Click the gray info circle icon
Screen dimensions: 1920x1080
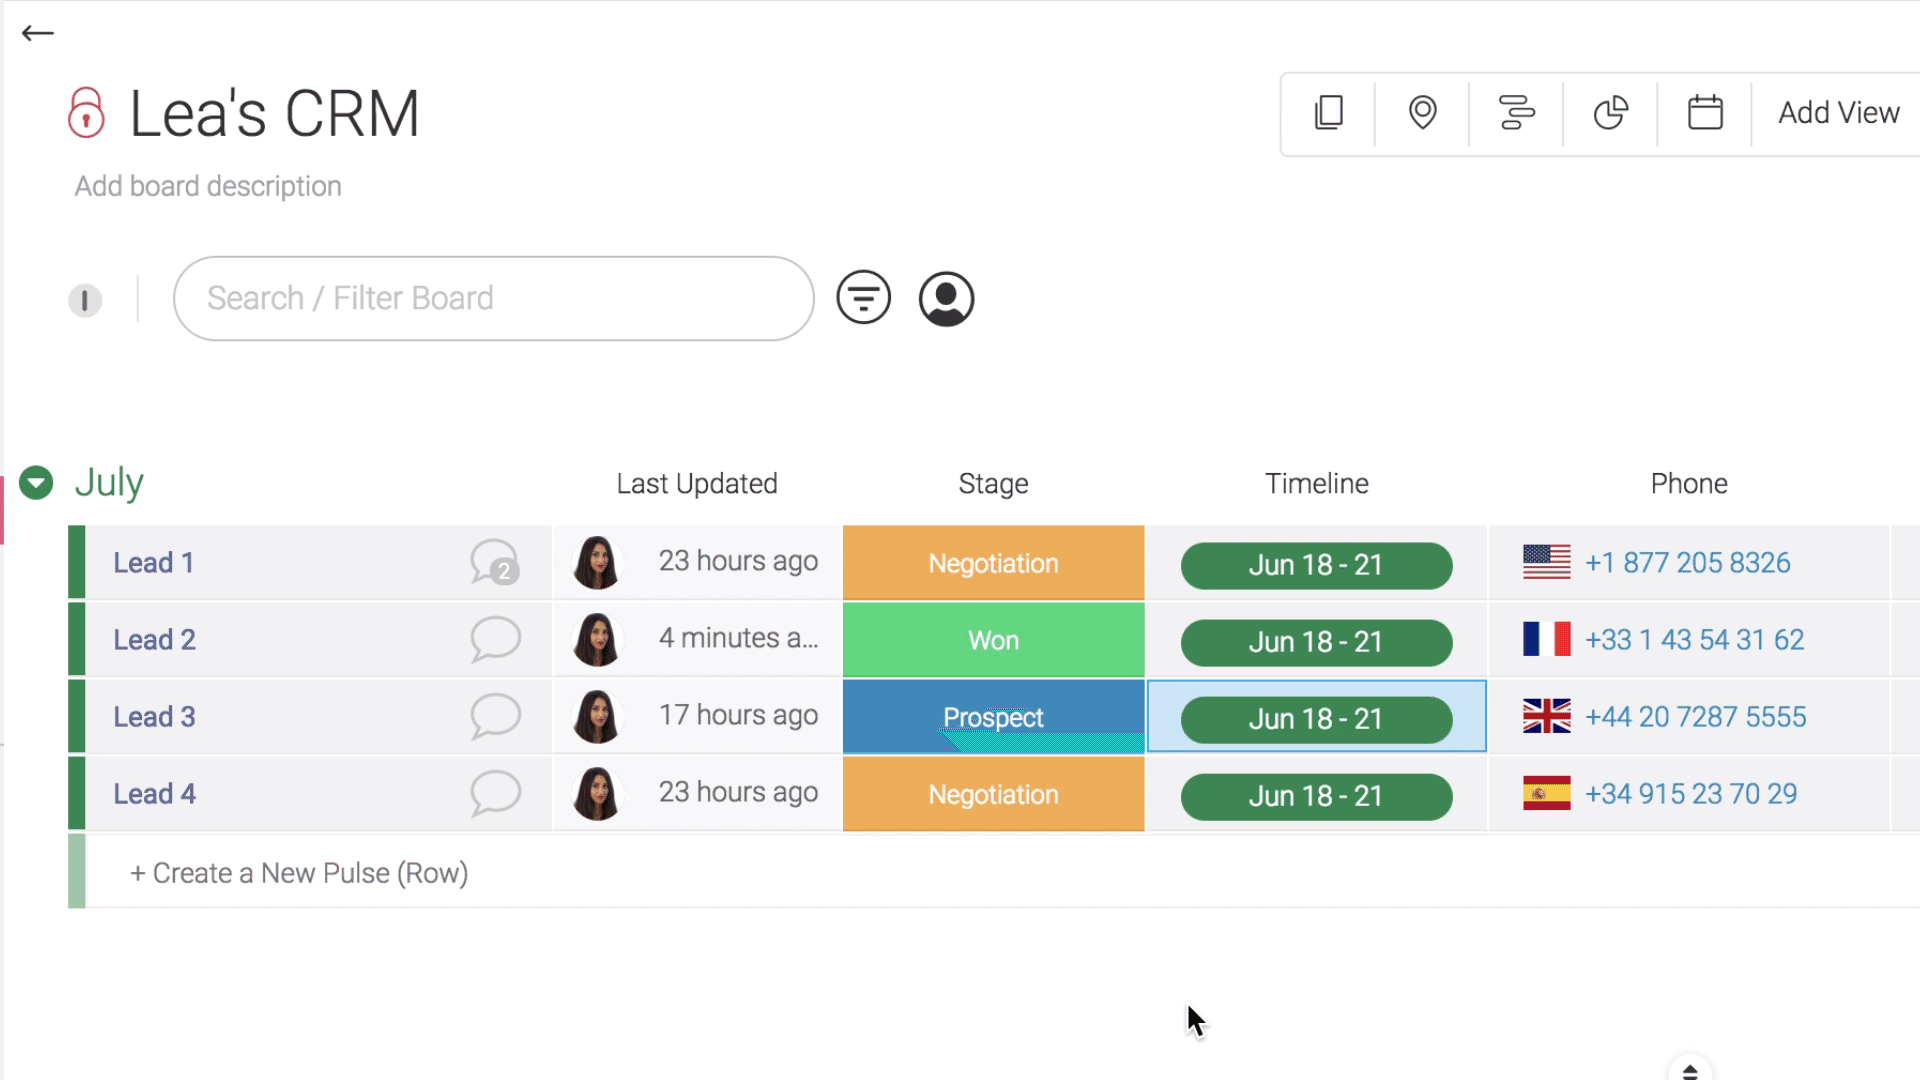click(85, 300)
